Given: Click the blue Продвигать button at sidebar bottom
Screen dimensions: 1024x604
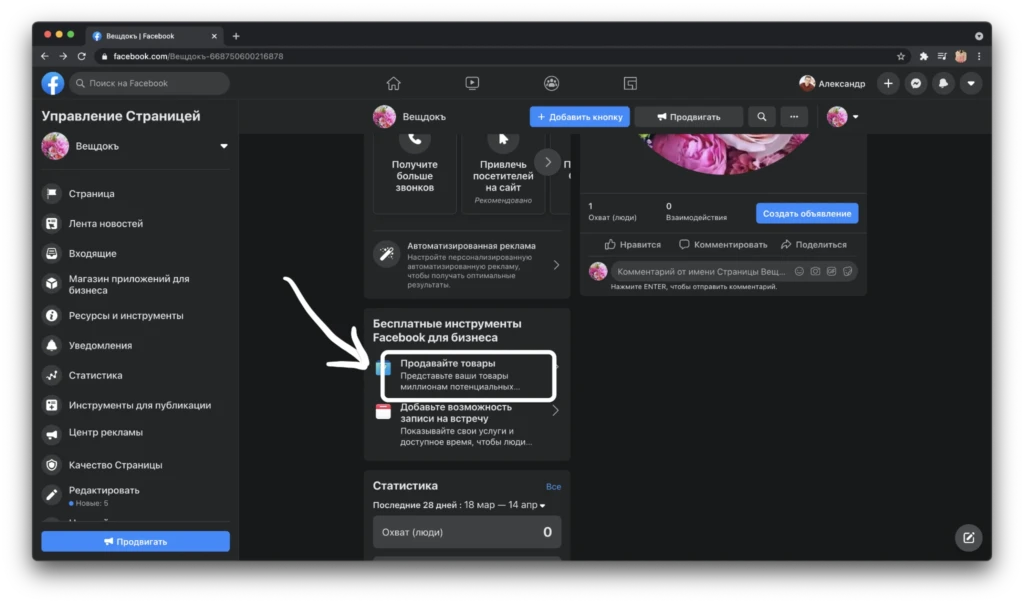Looking at the screenshot, I should 135,541.
